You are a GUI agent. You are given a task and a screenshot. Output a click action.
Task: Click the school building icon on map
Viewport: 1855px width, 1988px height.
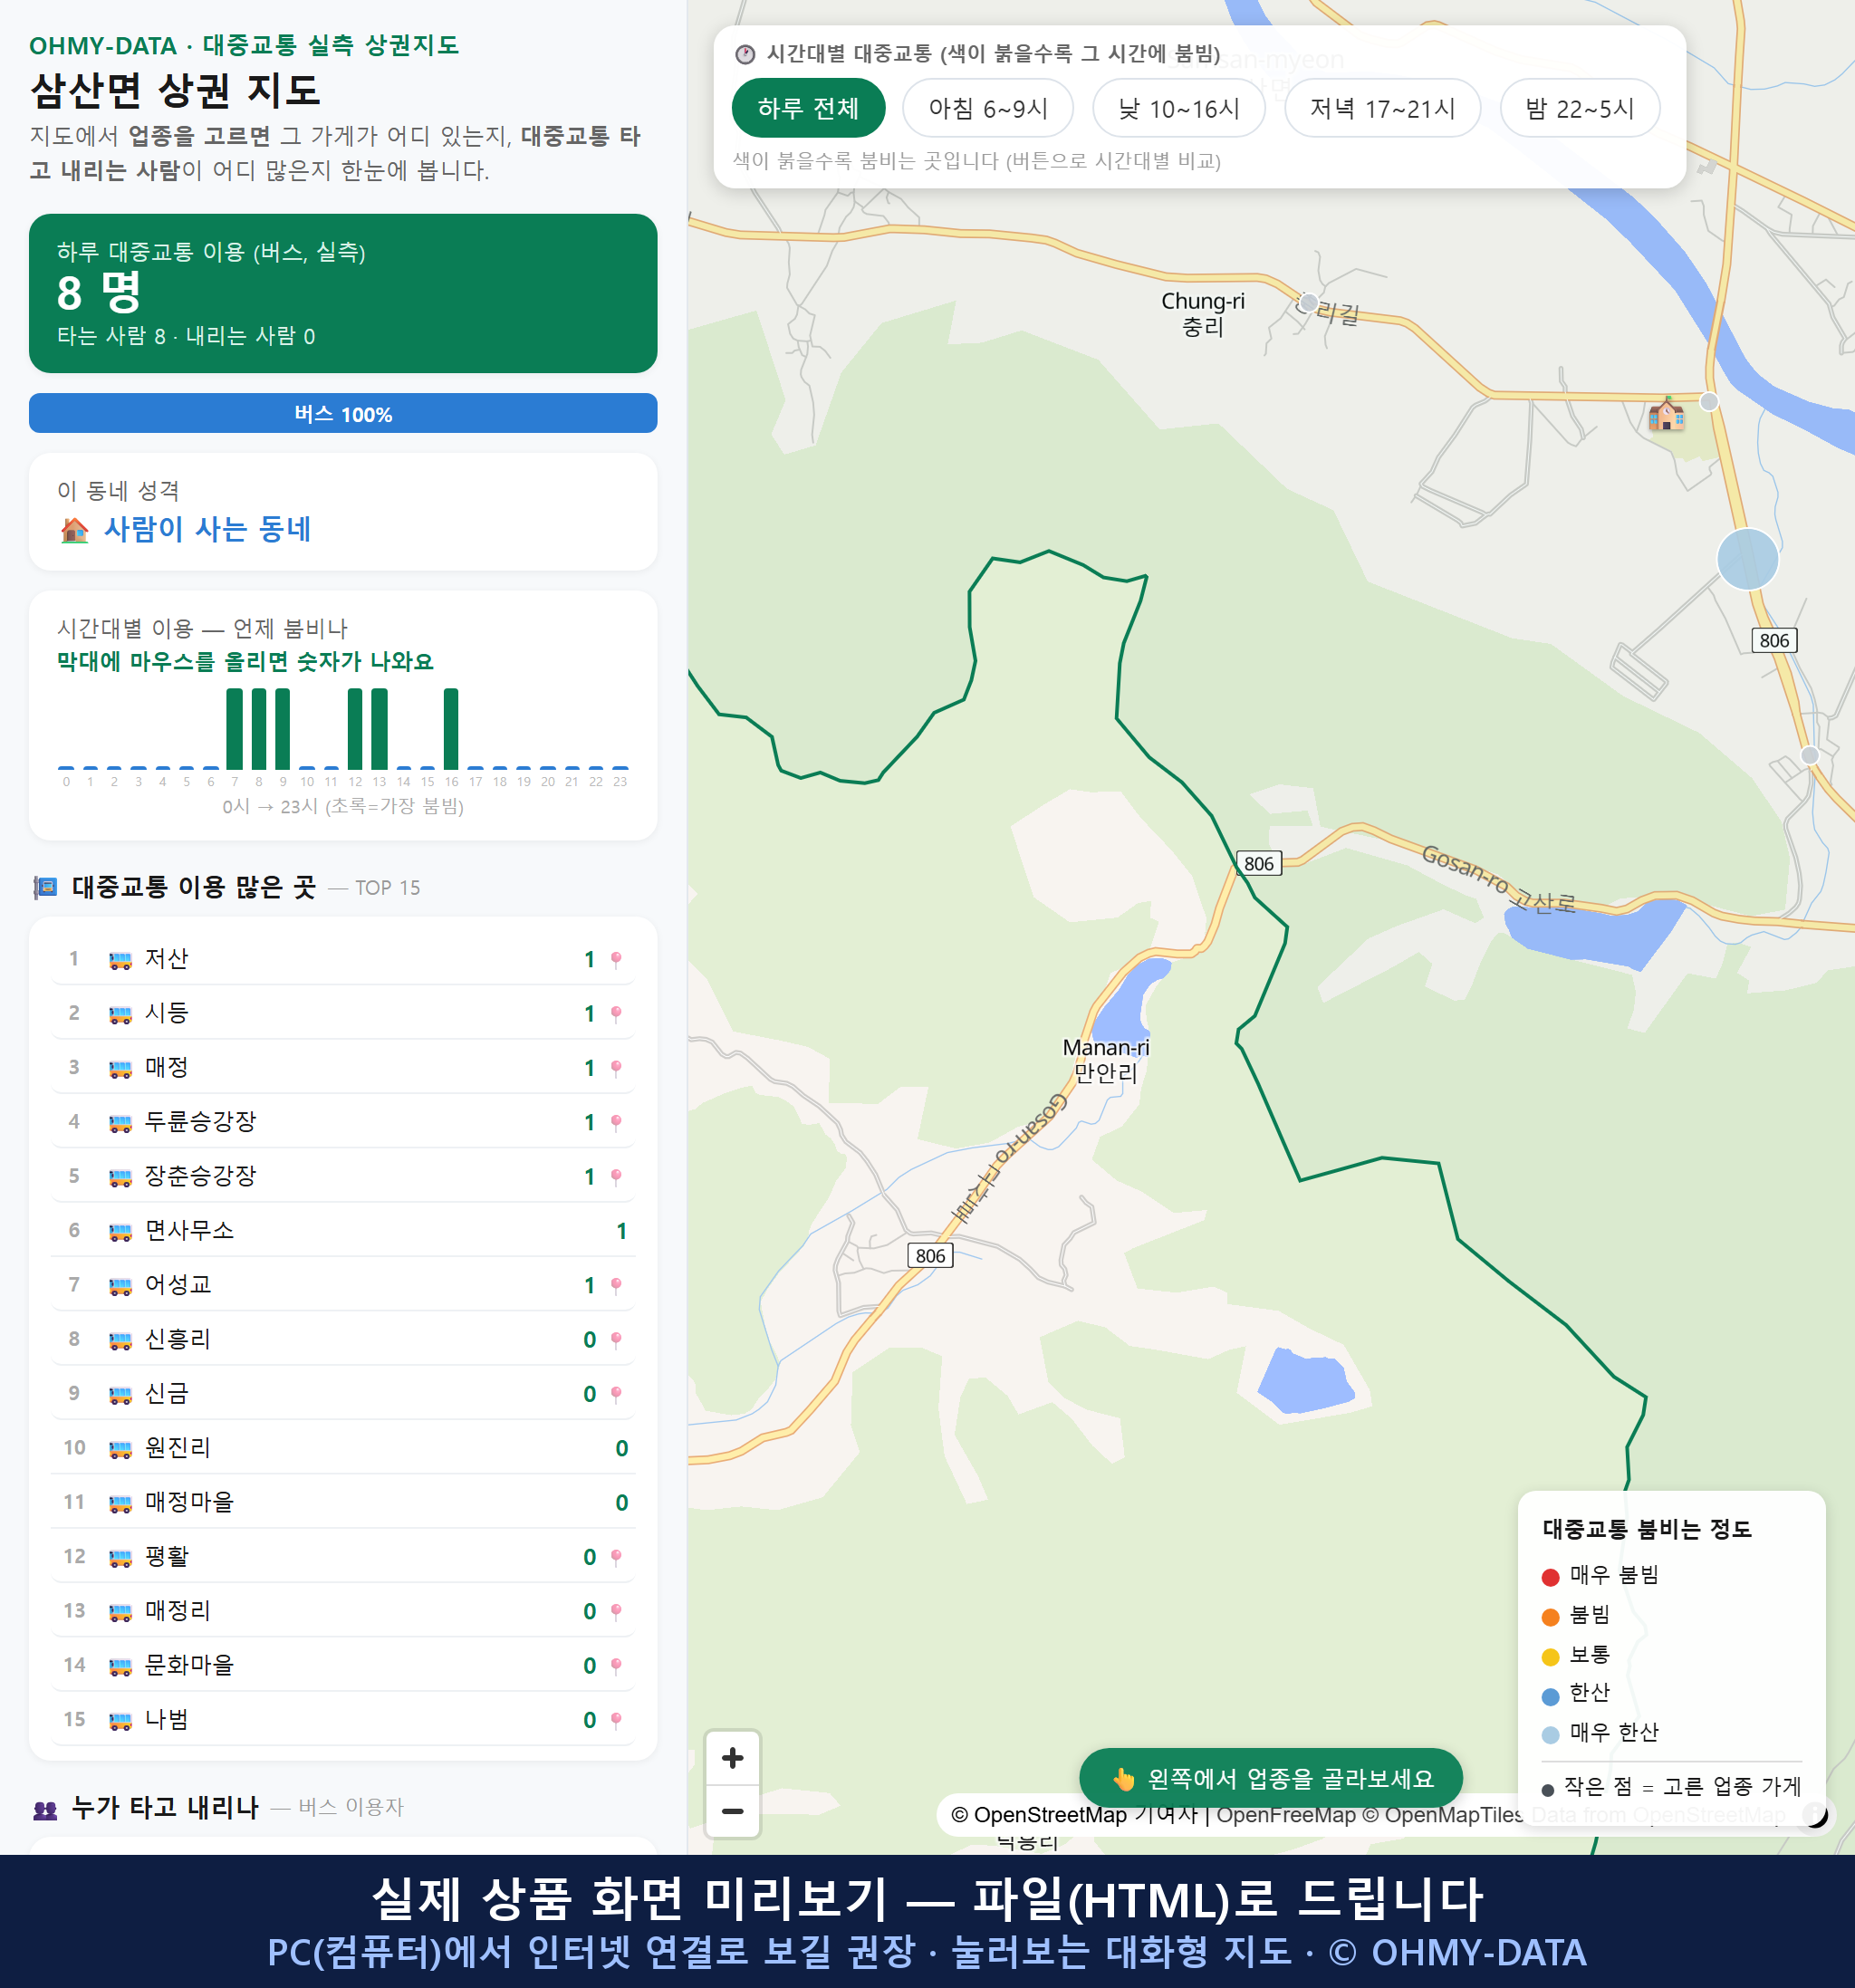(1666, 414)
